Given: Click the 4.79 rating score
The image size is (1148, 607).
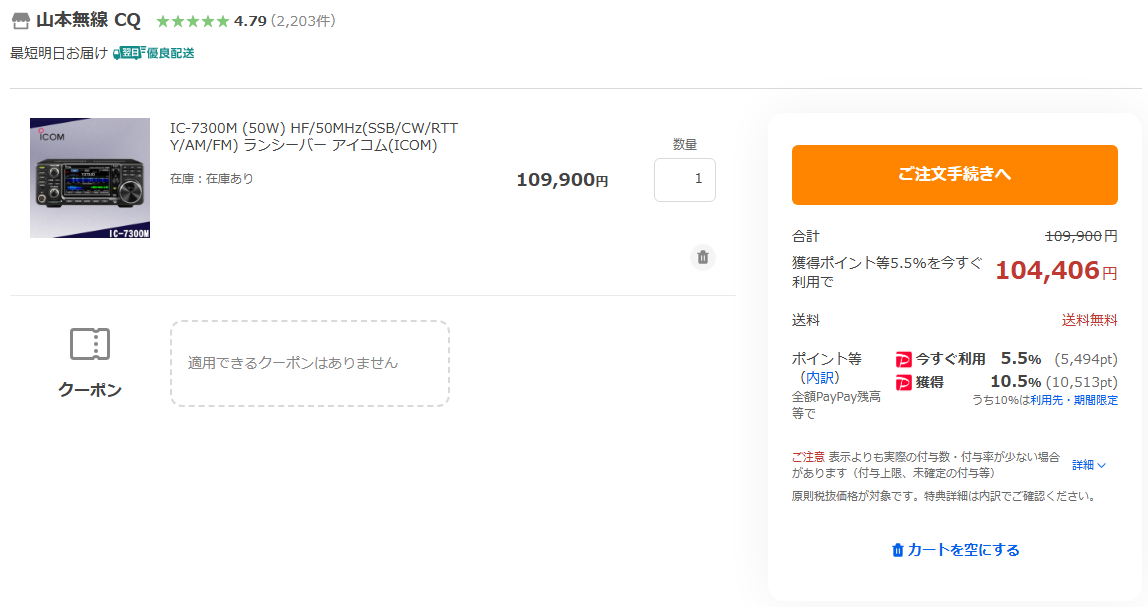Looking at the screenshot, I should pyautogui.click(x=250, y=21).
